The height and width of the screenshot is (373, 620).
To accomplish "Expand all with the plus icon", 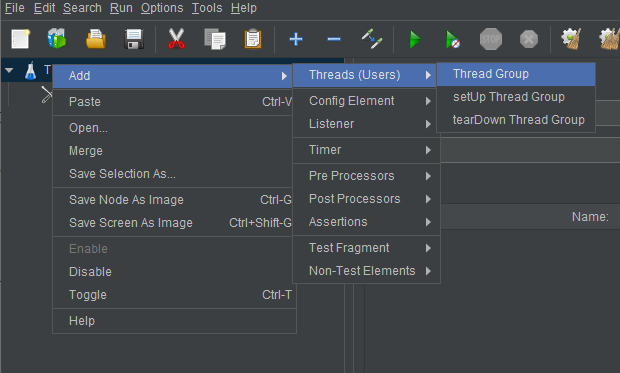I will point(296,39).
